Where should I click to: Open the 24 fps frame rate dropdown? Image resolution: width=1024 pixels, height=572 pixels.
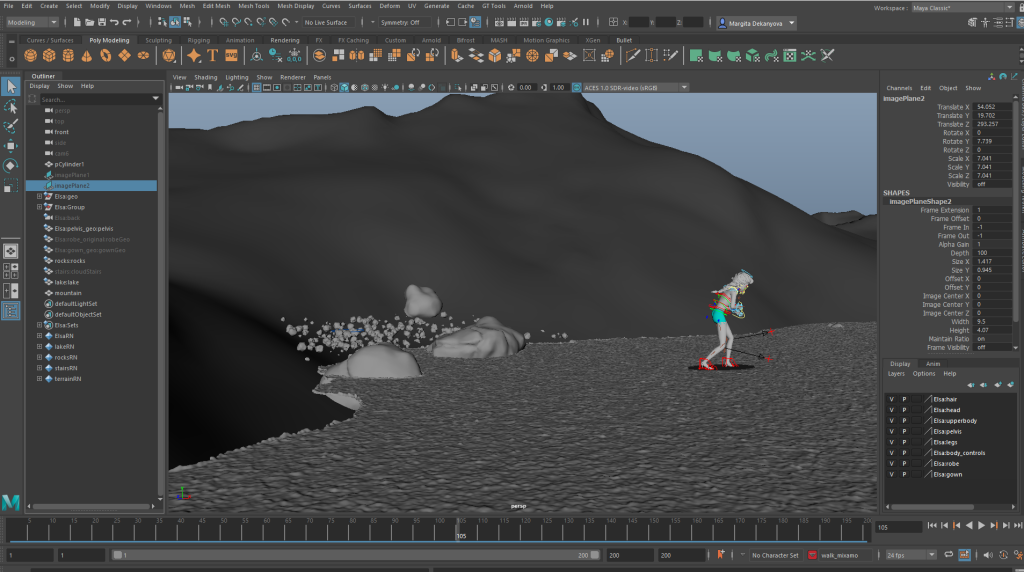point(911,555)
